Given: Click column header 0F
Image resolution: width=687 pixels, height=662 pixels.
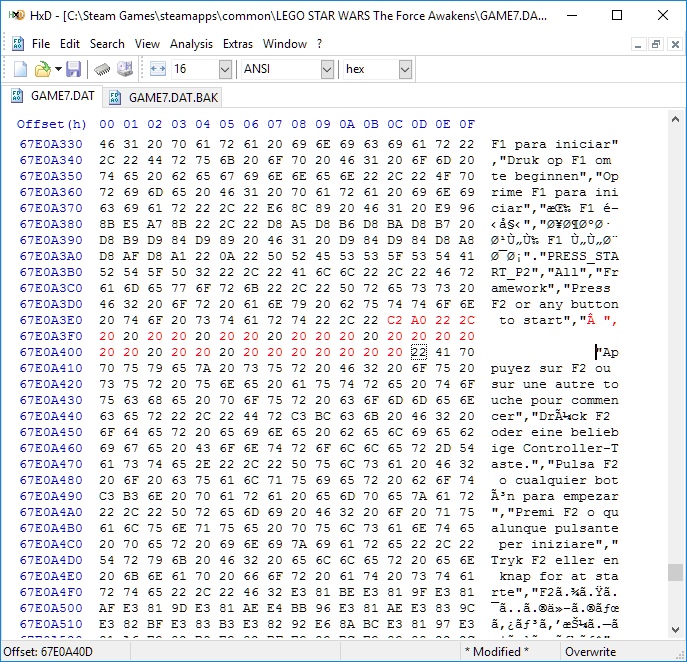Looking at the screenshot, I should 467,124.
